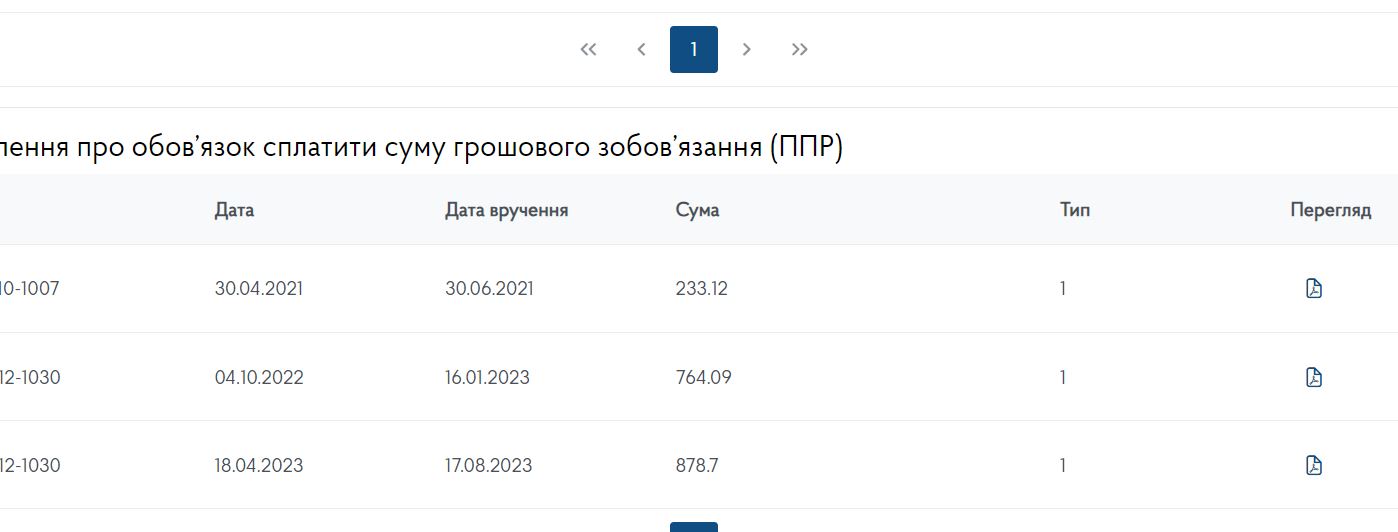The width and height of the screenshot is (1398, 532).
Task: Select the 764.09 amount cell
Action: (x=703, y=377)
